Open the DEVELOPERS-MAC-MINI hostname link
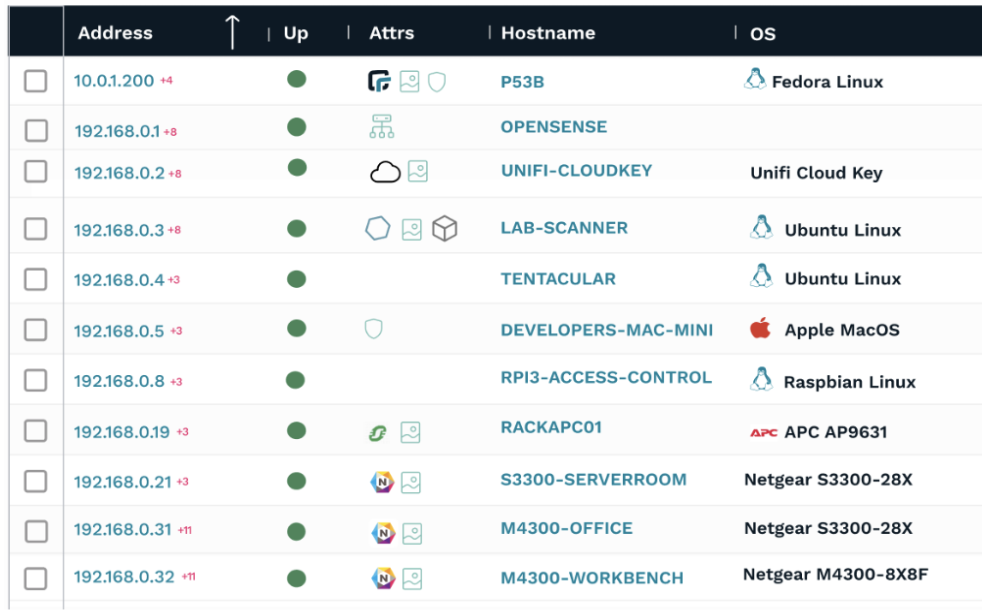The height and width of the screenshot is (616, 986). tap(607, 330)
